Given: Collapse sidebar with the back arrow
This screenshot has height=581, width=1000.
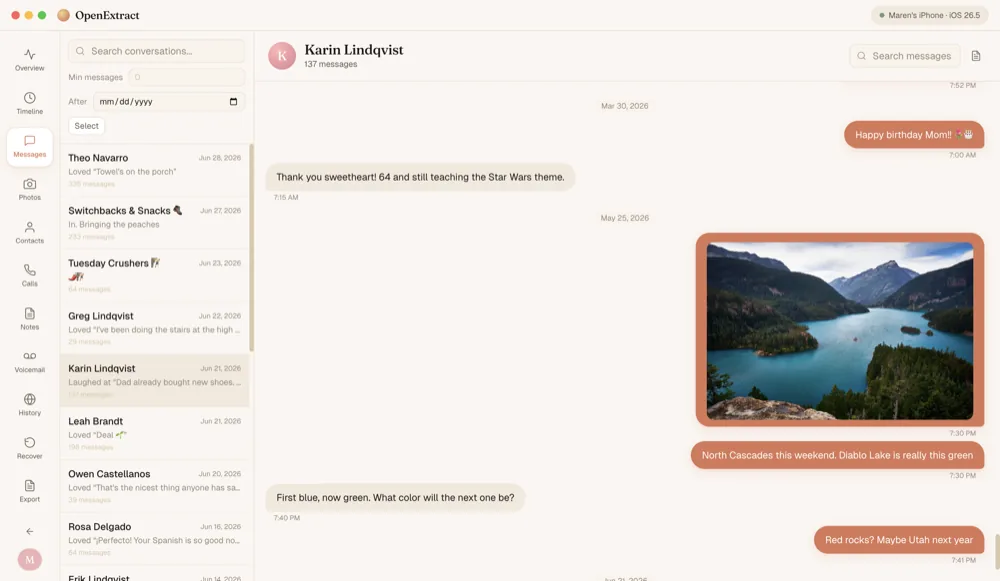Looking at the screenshot, I should pos(29,531).
